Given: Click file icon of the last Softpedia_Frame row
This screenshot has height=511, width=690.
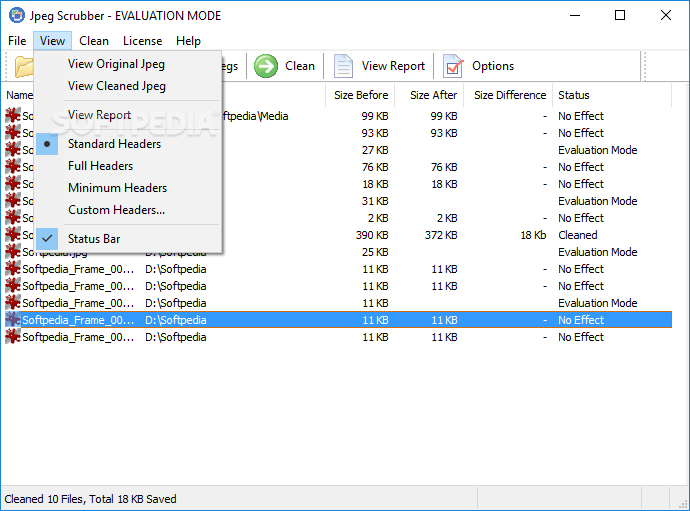Looking at the screenshot, I should pos(13,337).
